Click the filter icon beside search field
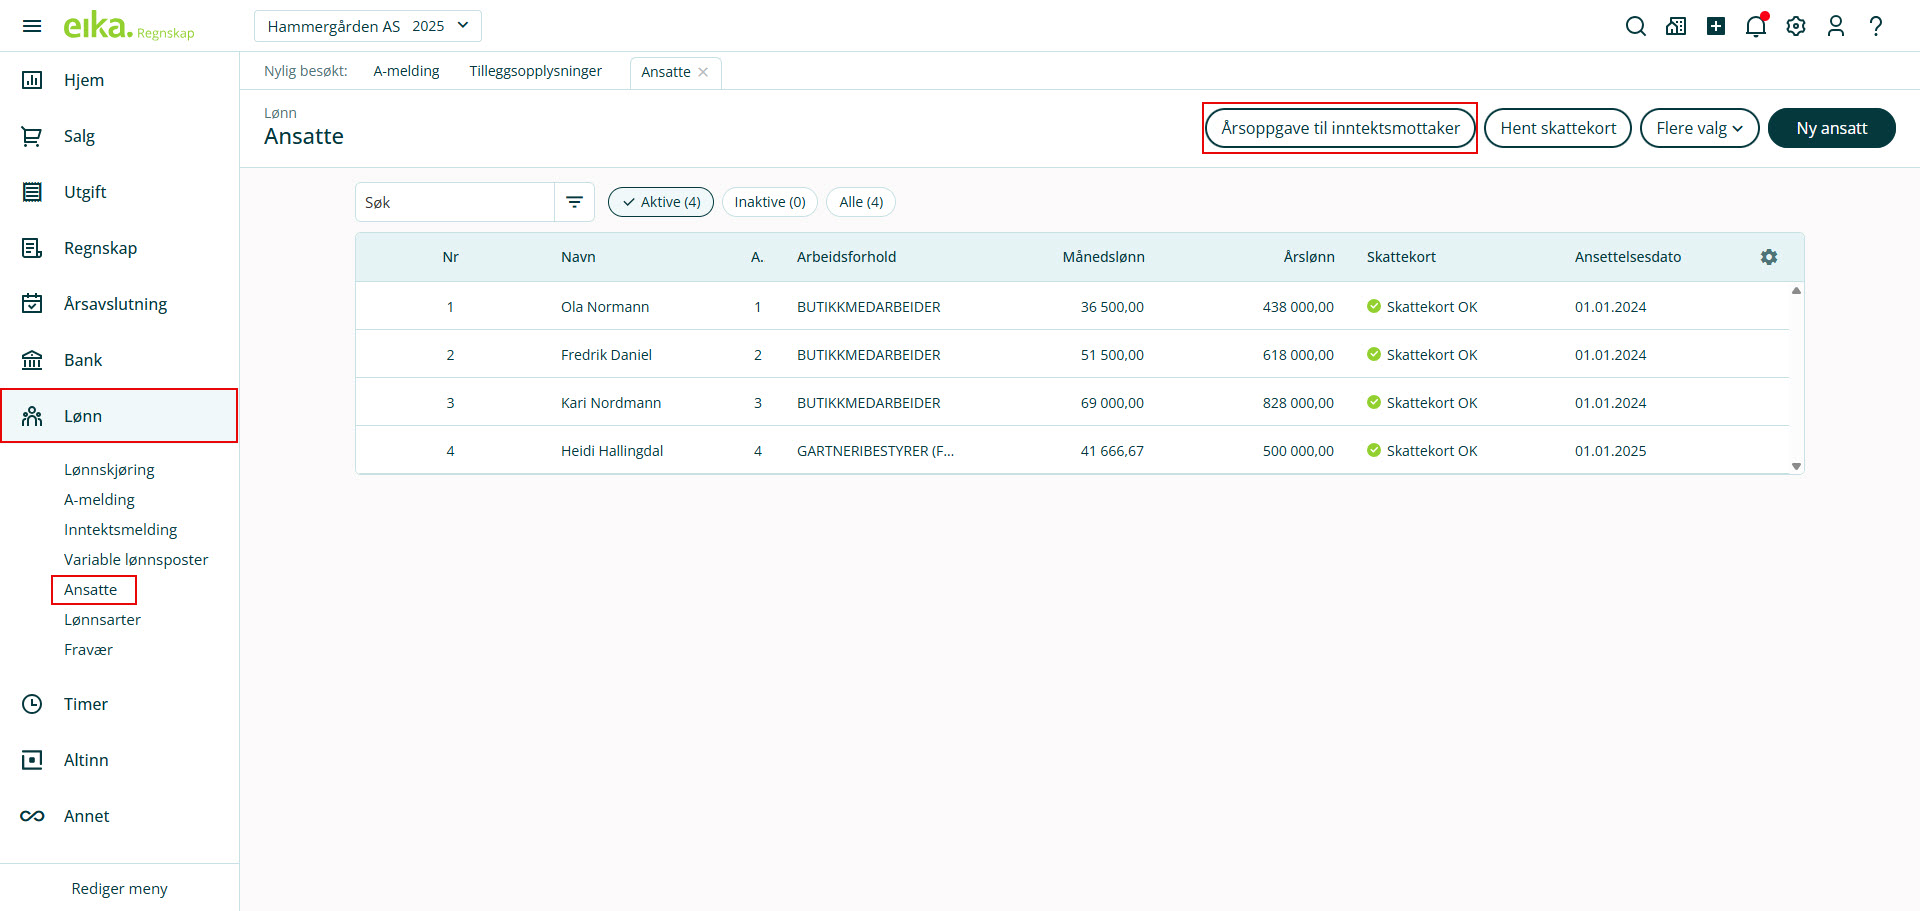The width and height of the screenshot is (1920, 911). [574, 202]
